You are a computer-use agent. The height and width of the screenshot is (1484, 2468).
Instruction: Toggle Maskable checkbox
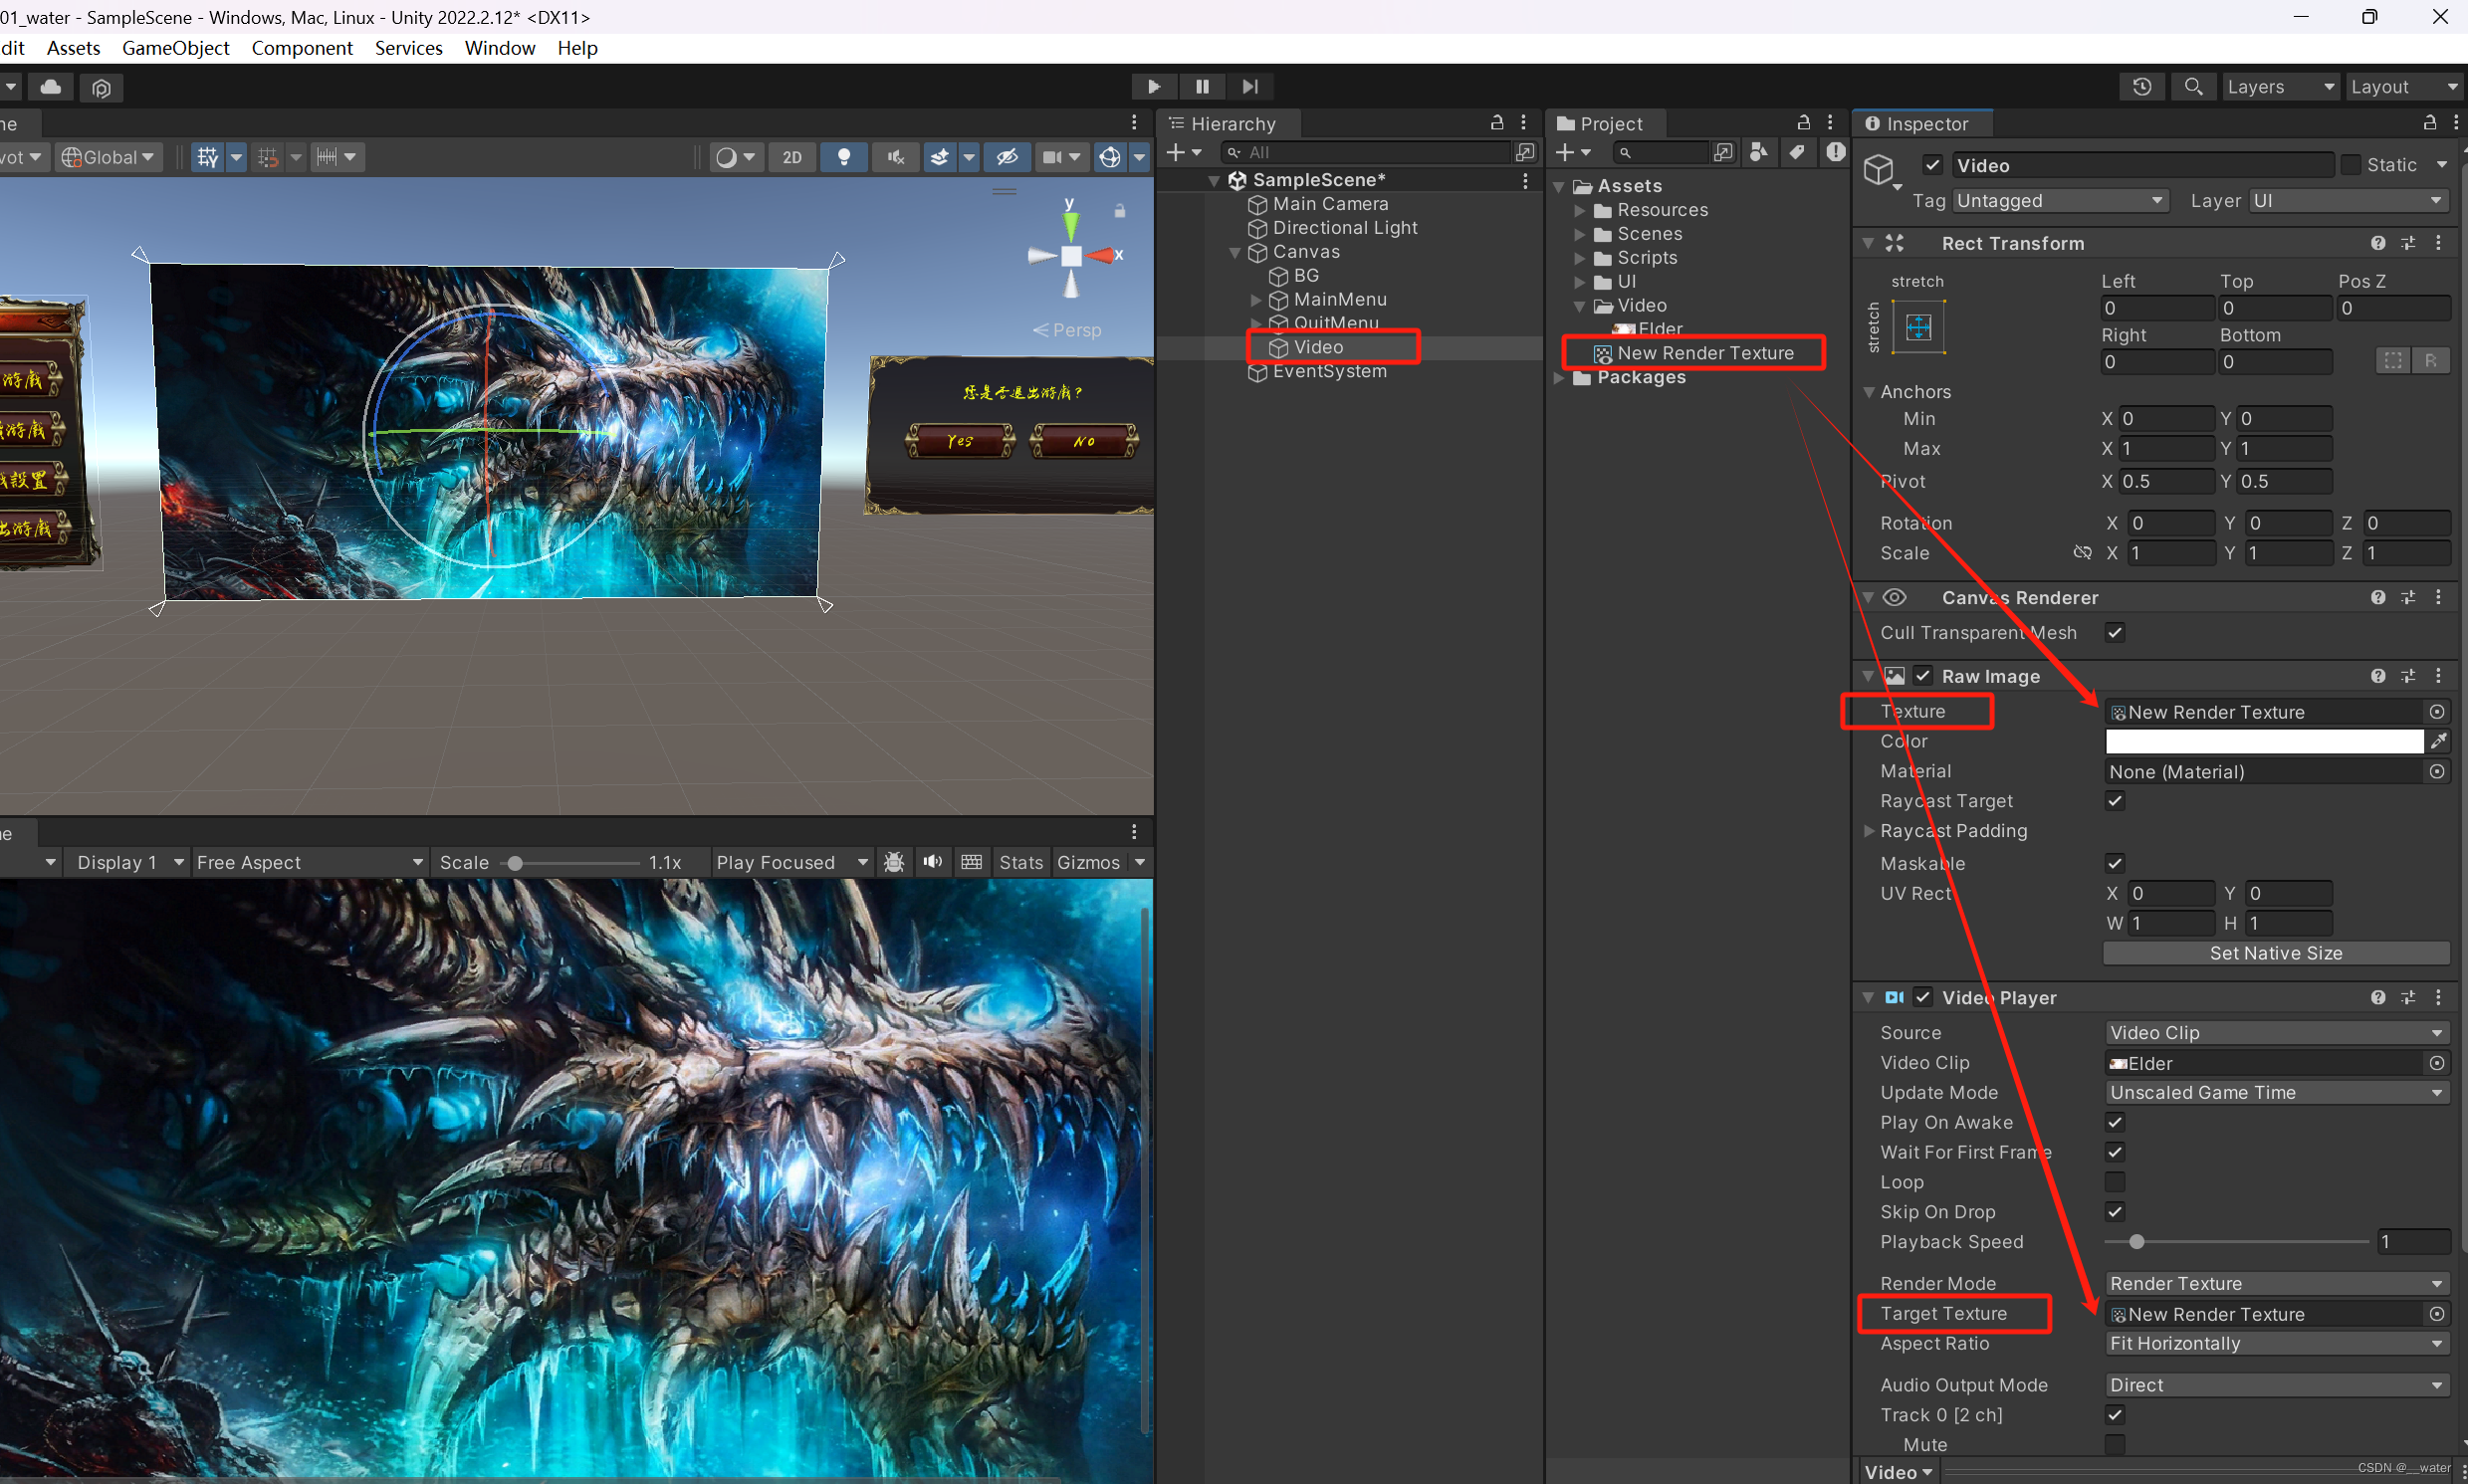[2115, 863]
